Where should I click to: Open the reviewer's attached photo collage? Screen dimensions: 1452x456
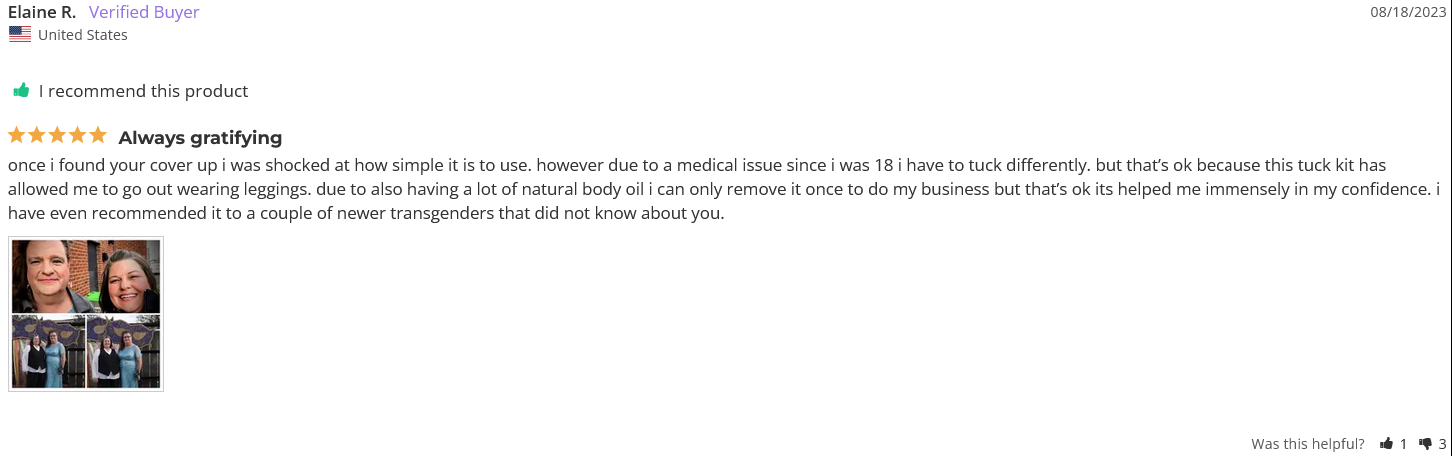[86, 314]
